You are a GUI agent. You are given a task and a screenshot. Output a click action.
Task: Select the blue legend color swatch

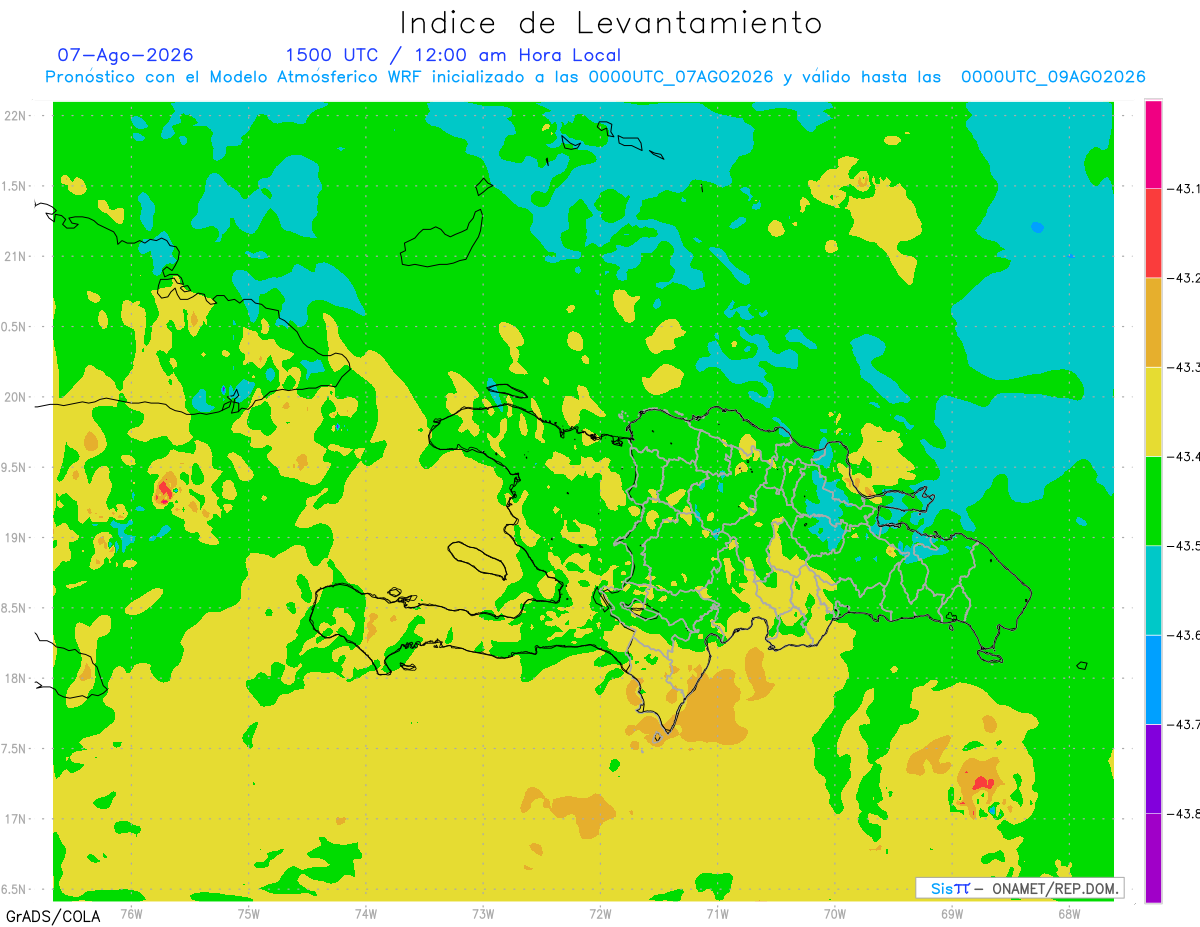1153,679
